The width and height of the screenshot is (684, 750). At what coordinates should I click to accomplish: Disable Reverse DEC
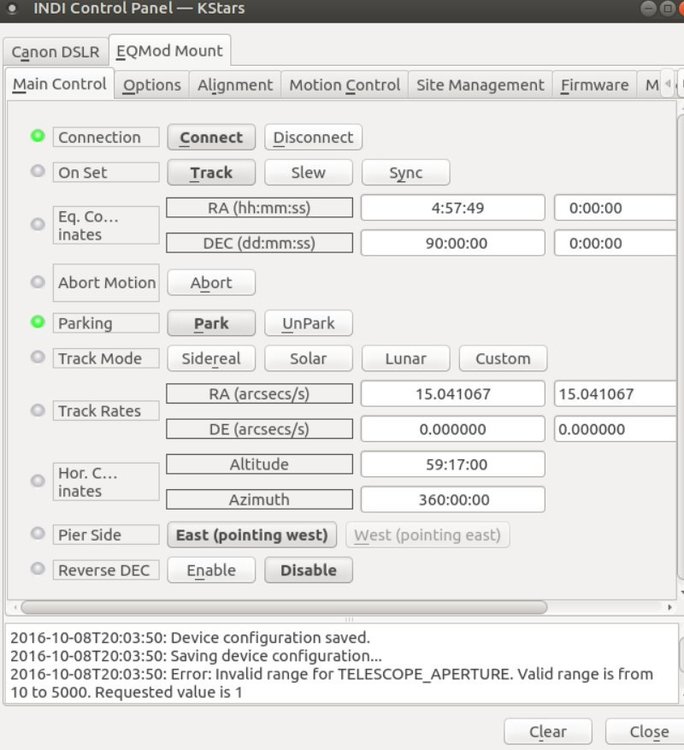pos(309,570)
